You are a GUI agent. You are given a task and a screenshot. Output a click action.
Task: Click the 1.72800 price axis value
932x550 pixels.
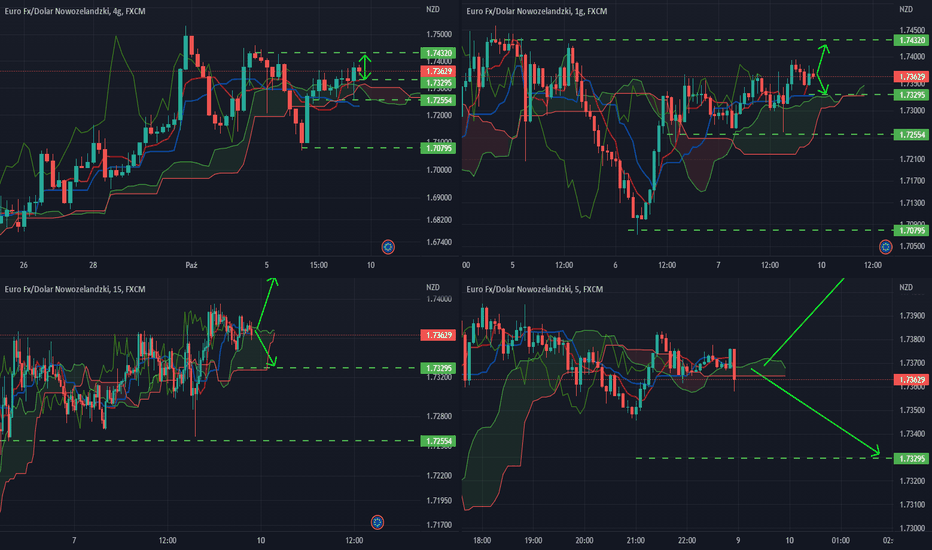click(439, 416)
